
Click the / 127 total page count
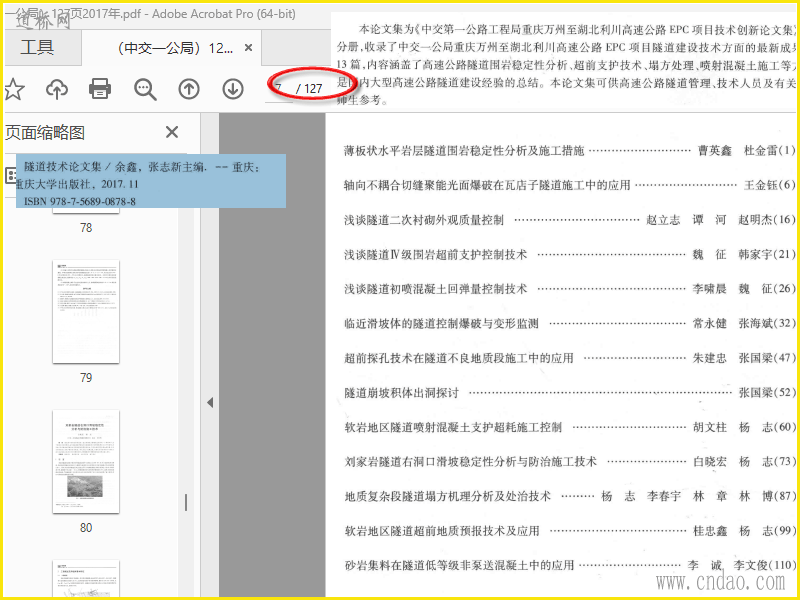309,89
